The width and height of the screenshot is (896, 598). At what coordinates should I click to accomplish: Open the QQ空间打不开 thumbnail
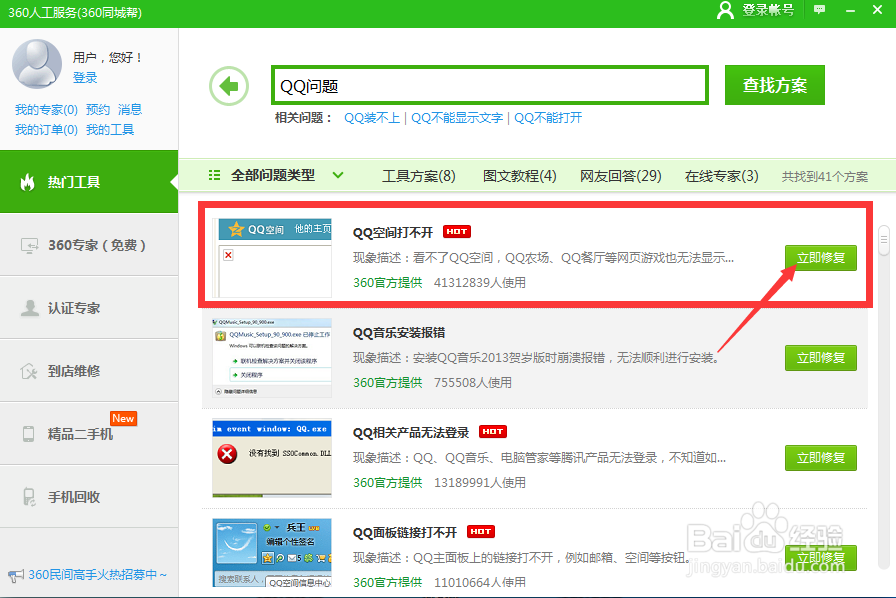272,258
